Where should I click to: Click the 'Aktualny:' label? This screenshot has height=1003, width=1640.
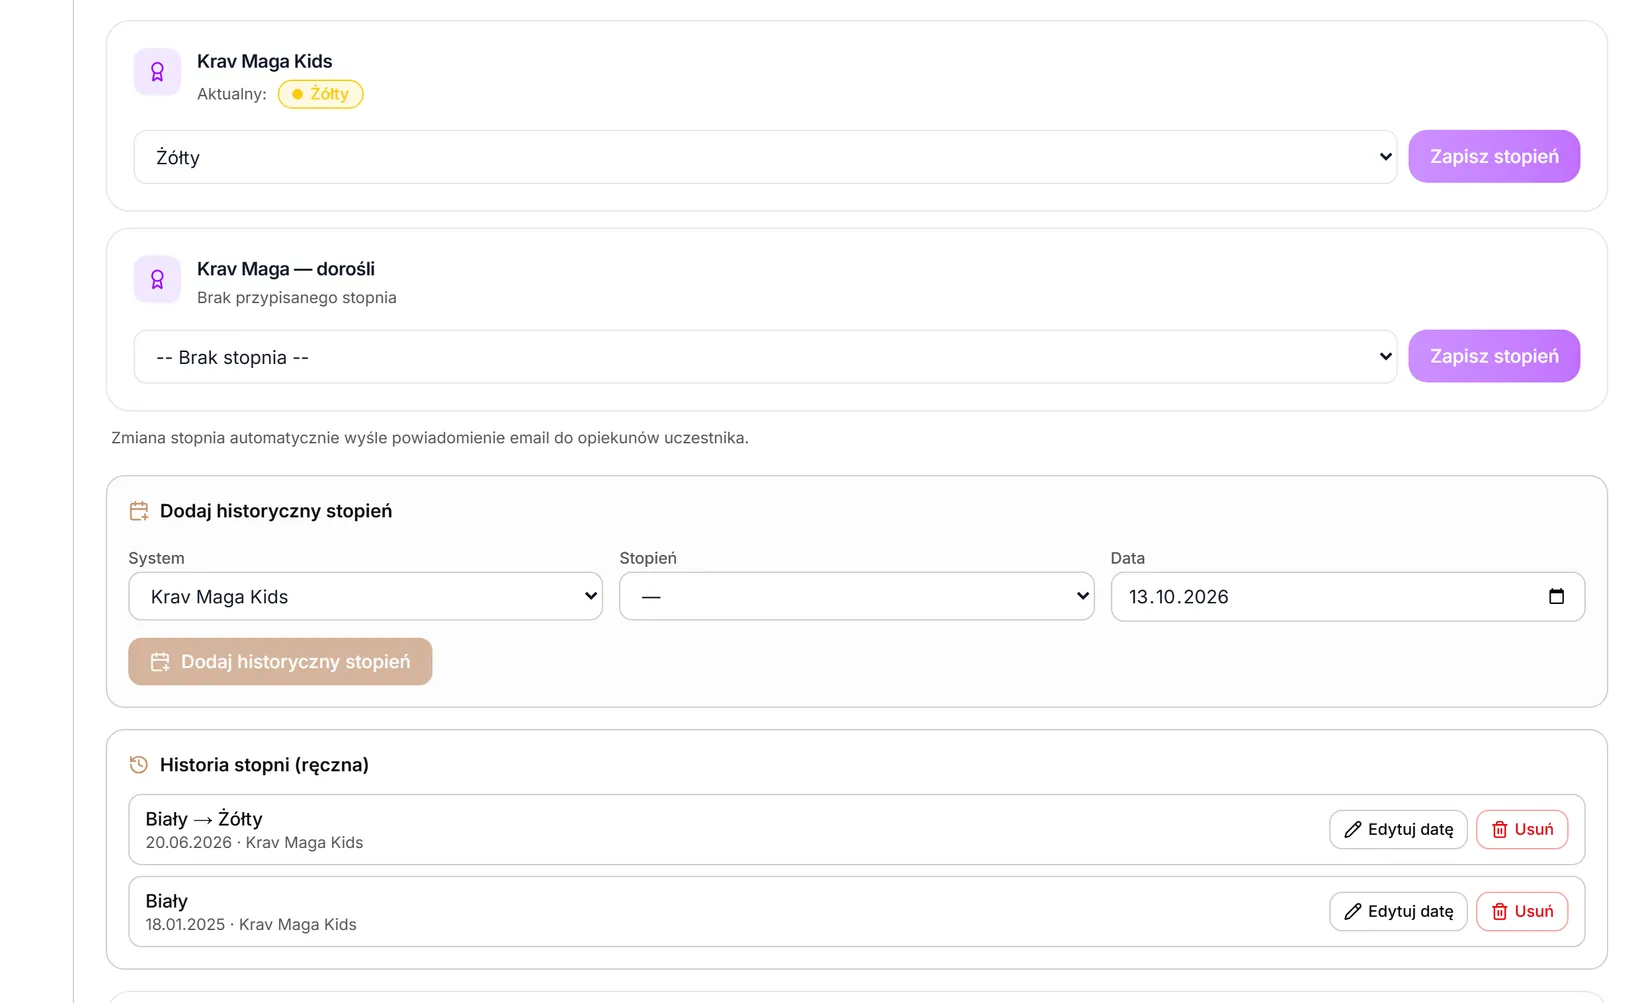232,94
